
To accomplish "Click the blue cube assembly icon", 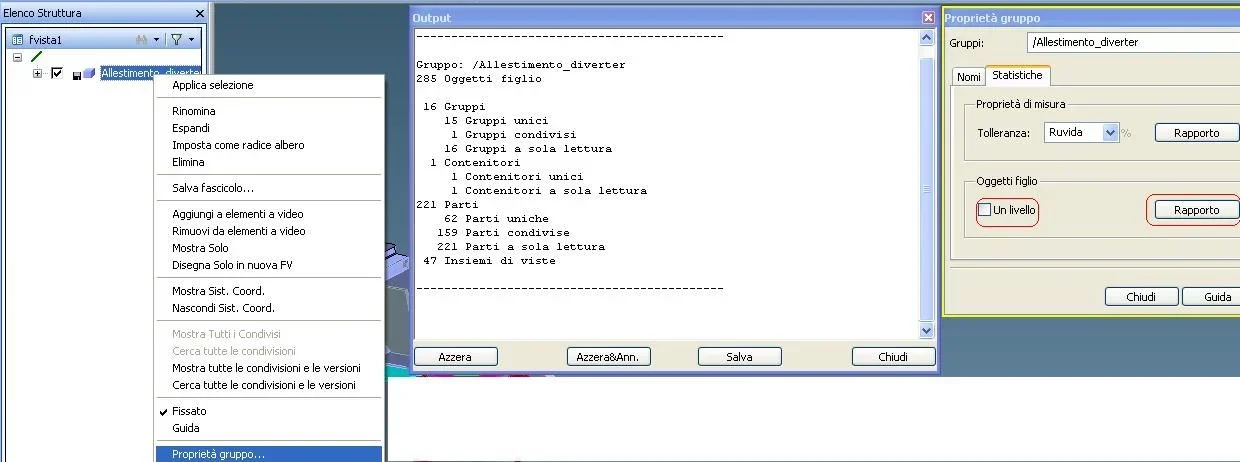I will pos(89,73).
